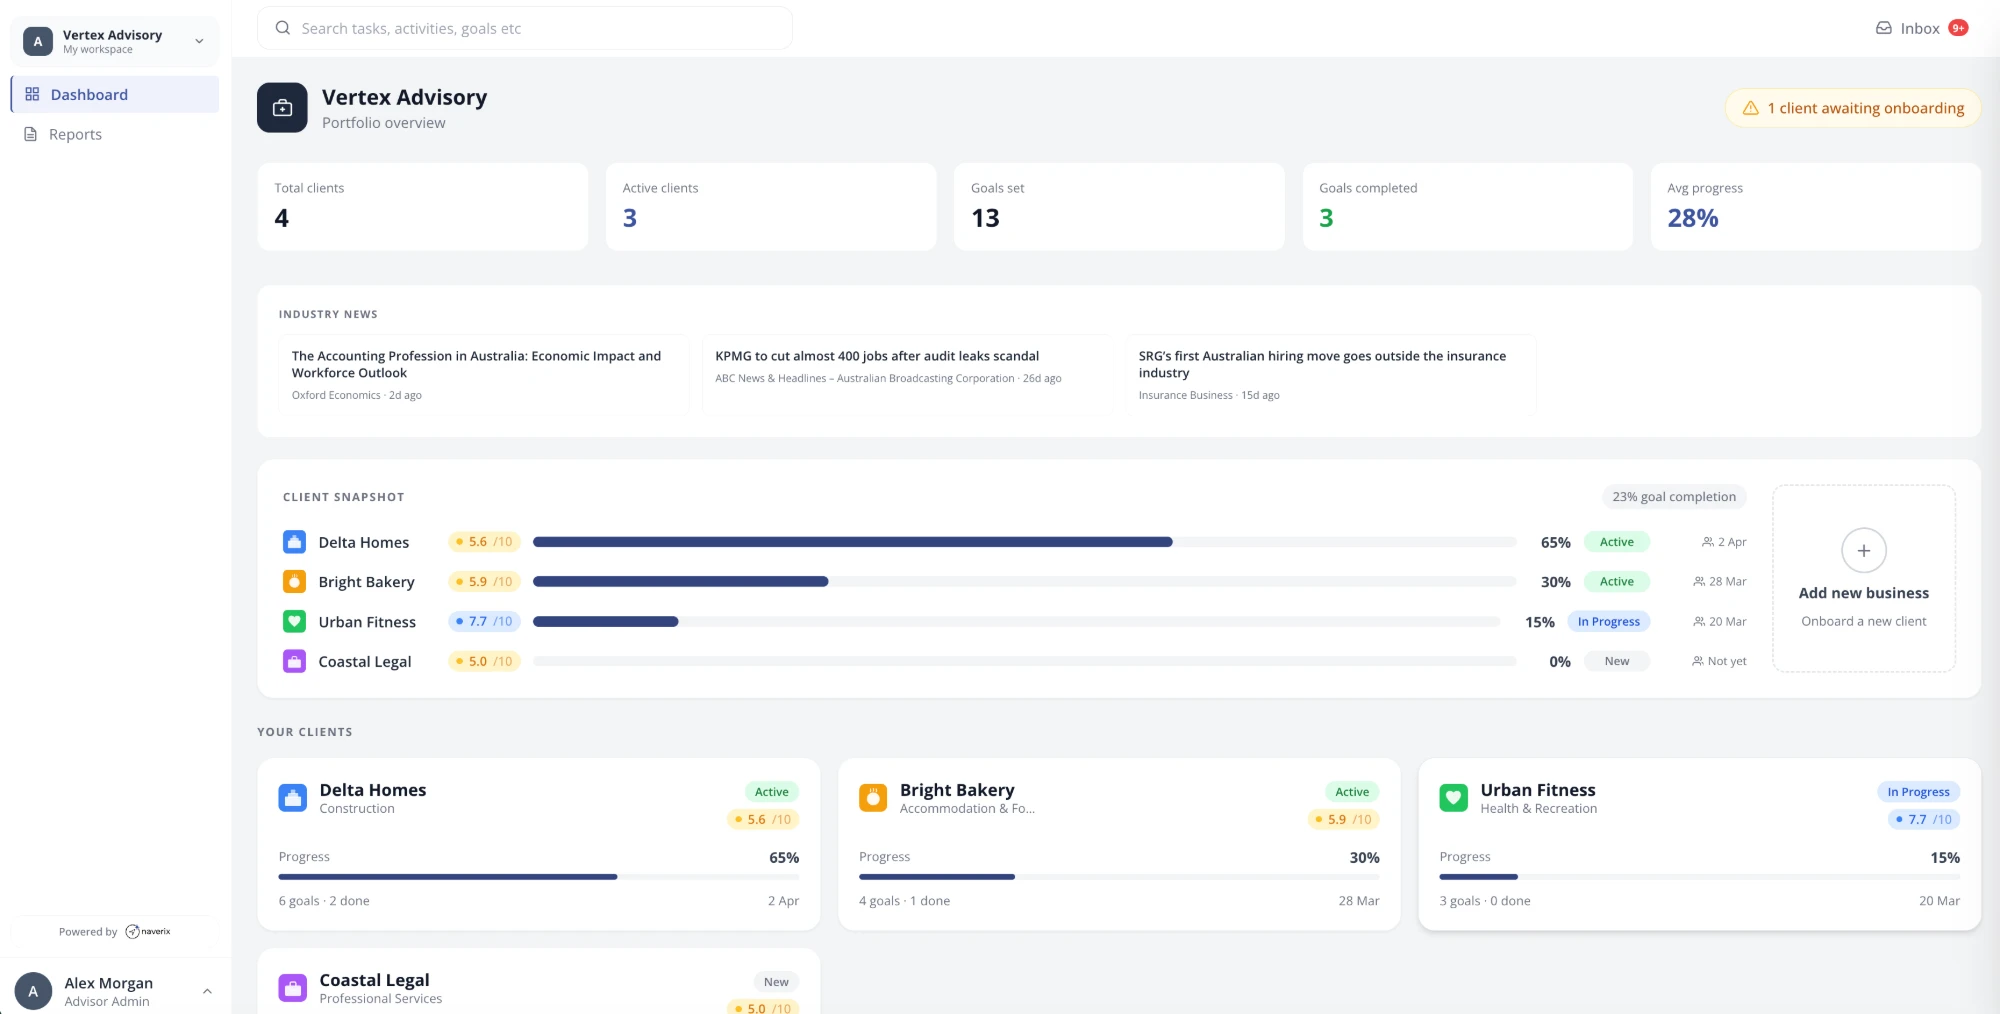The height and width of the screenshot is (1014, 2000).
Task: Click '3 goals · 0 done' on Urban Fitness card
Action: tap(1485, 901)
